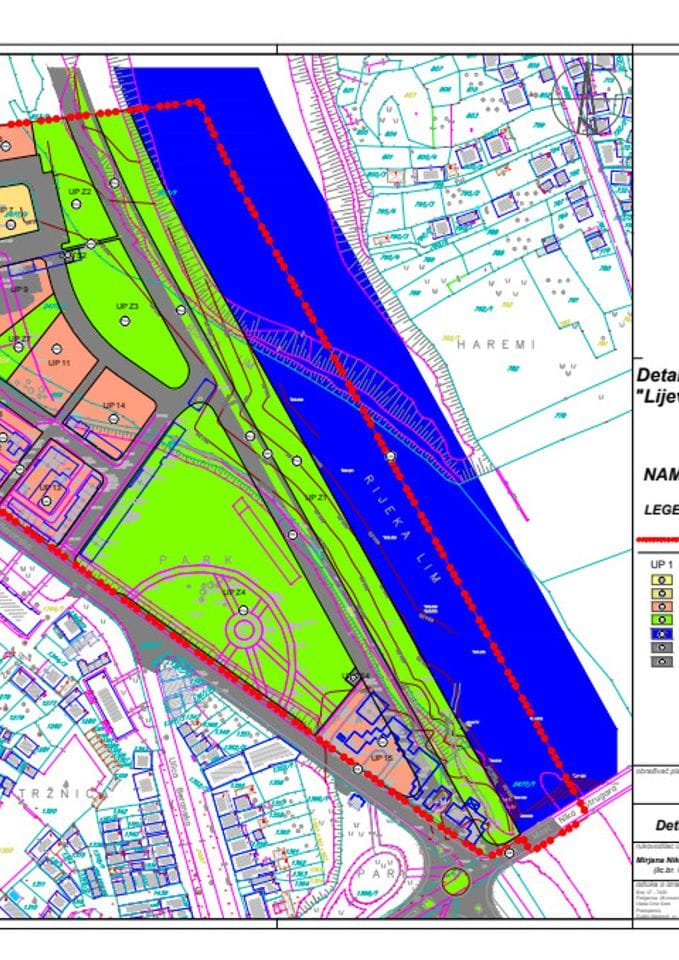Click the salmon-colored legend swatch

coord(663,606)
